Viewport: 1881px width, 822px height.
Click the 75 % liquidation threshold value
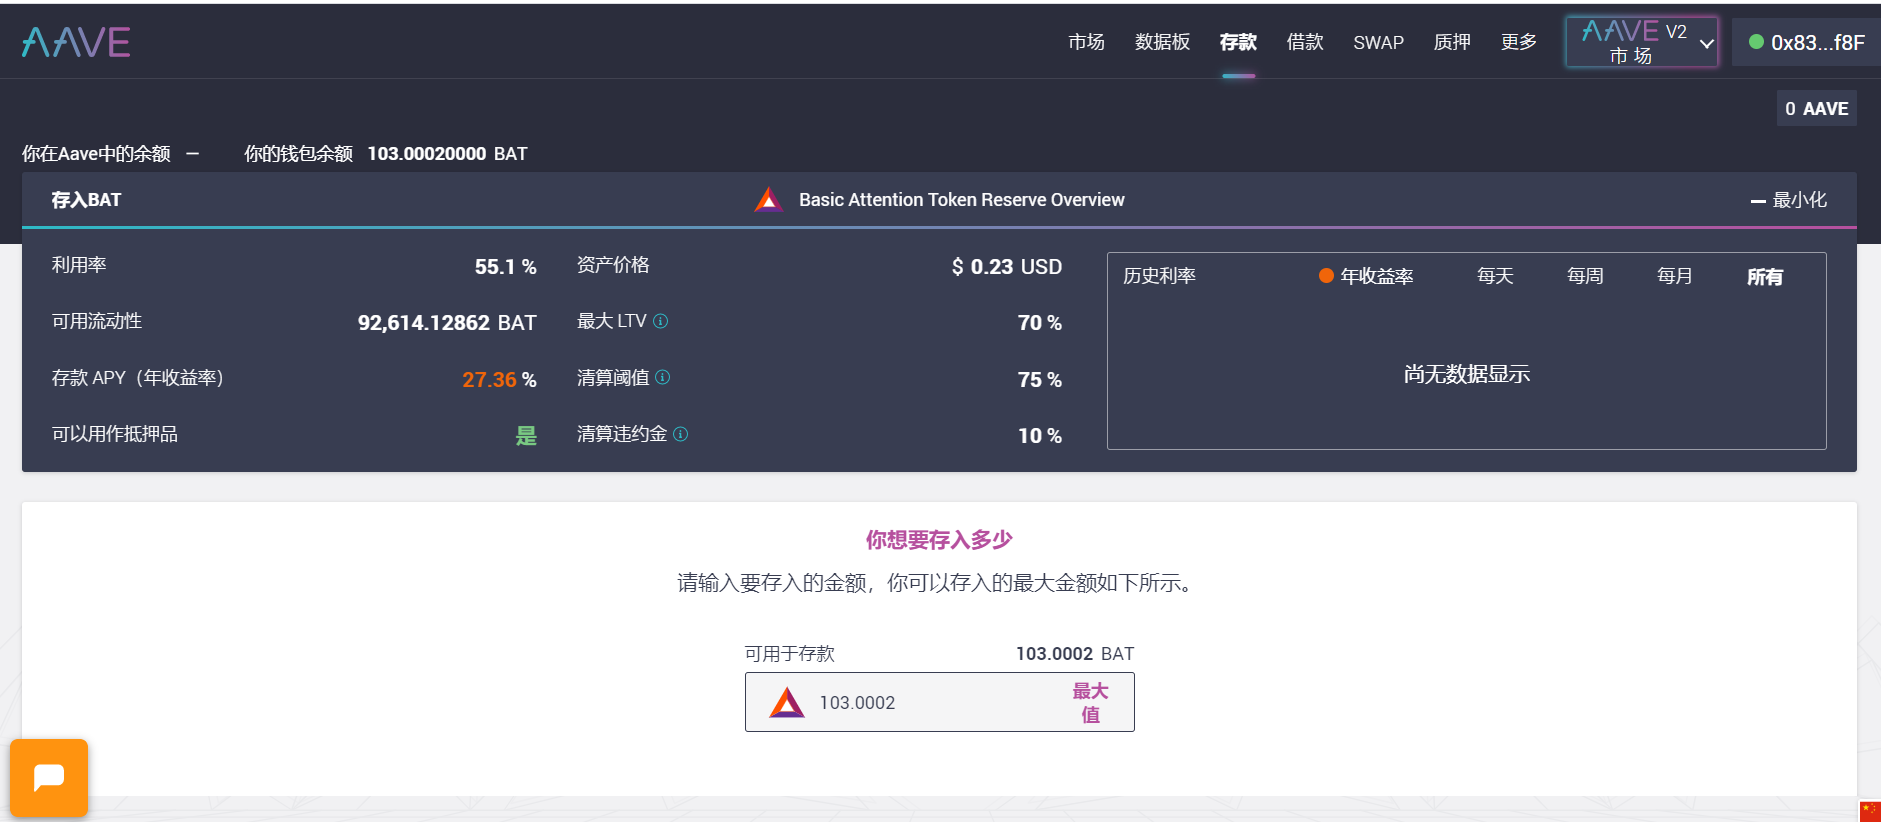(1039, 380)
